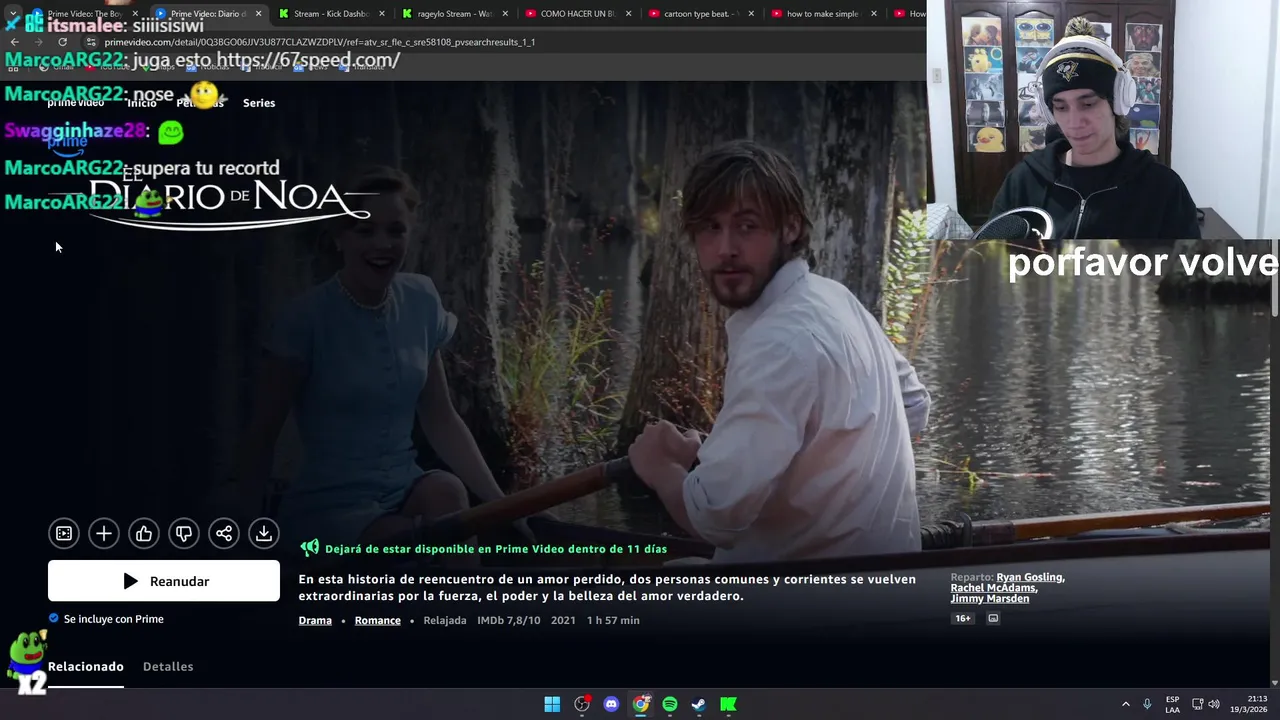Click the browser address bar URL
The width and height of the screenshot is (1280, 720).
319,42
